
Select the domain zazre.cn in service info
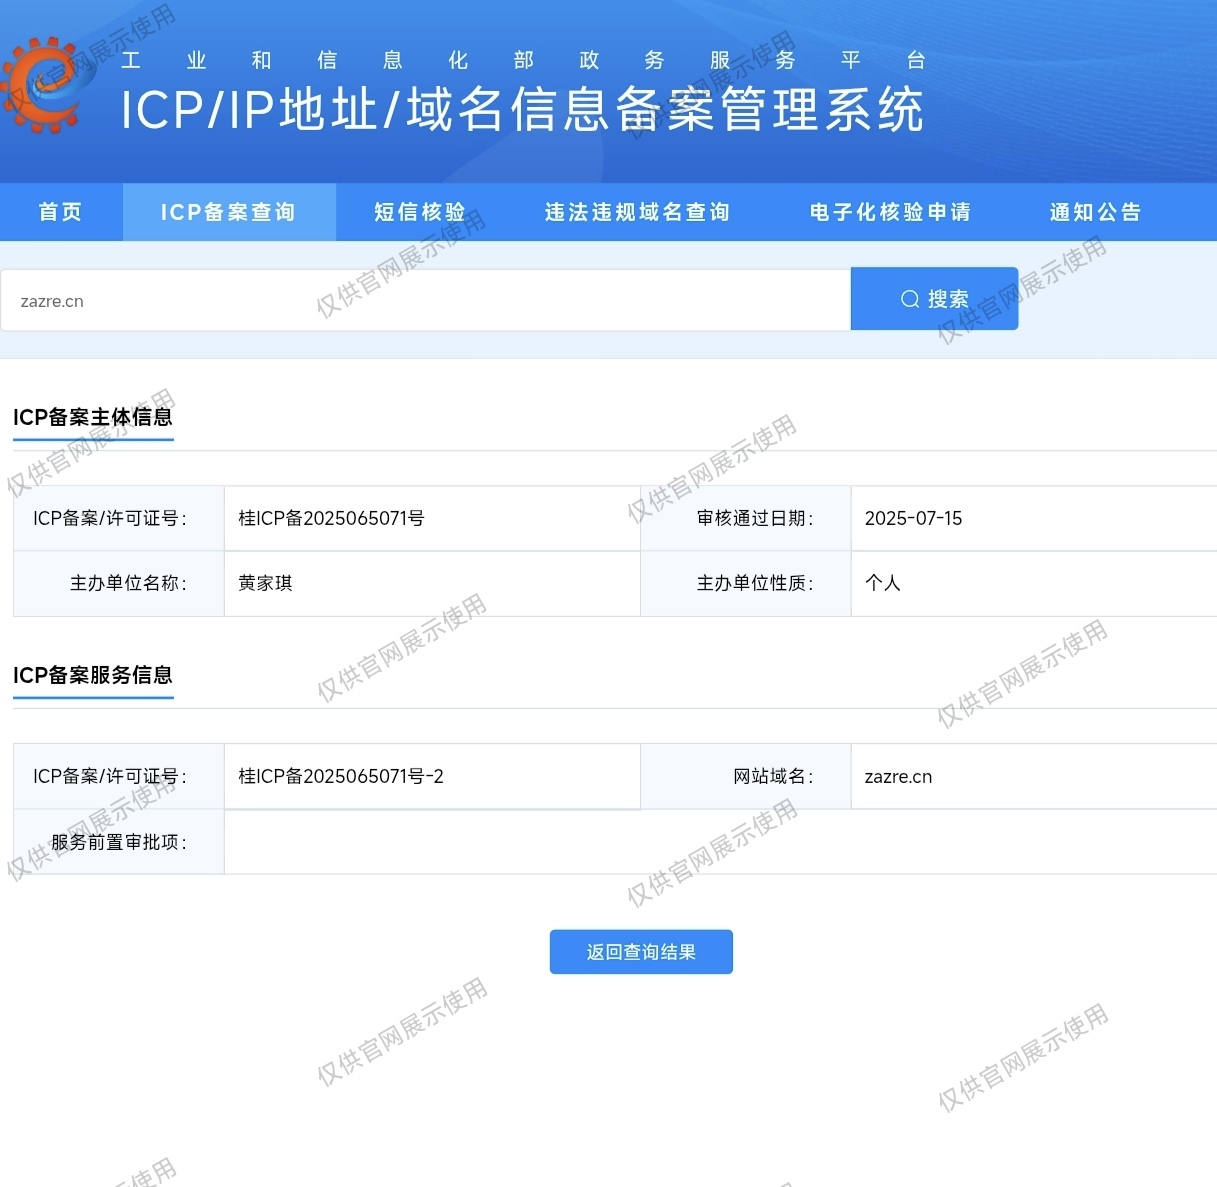coord(897,776)
